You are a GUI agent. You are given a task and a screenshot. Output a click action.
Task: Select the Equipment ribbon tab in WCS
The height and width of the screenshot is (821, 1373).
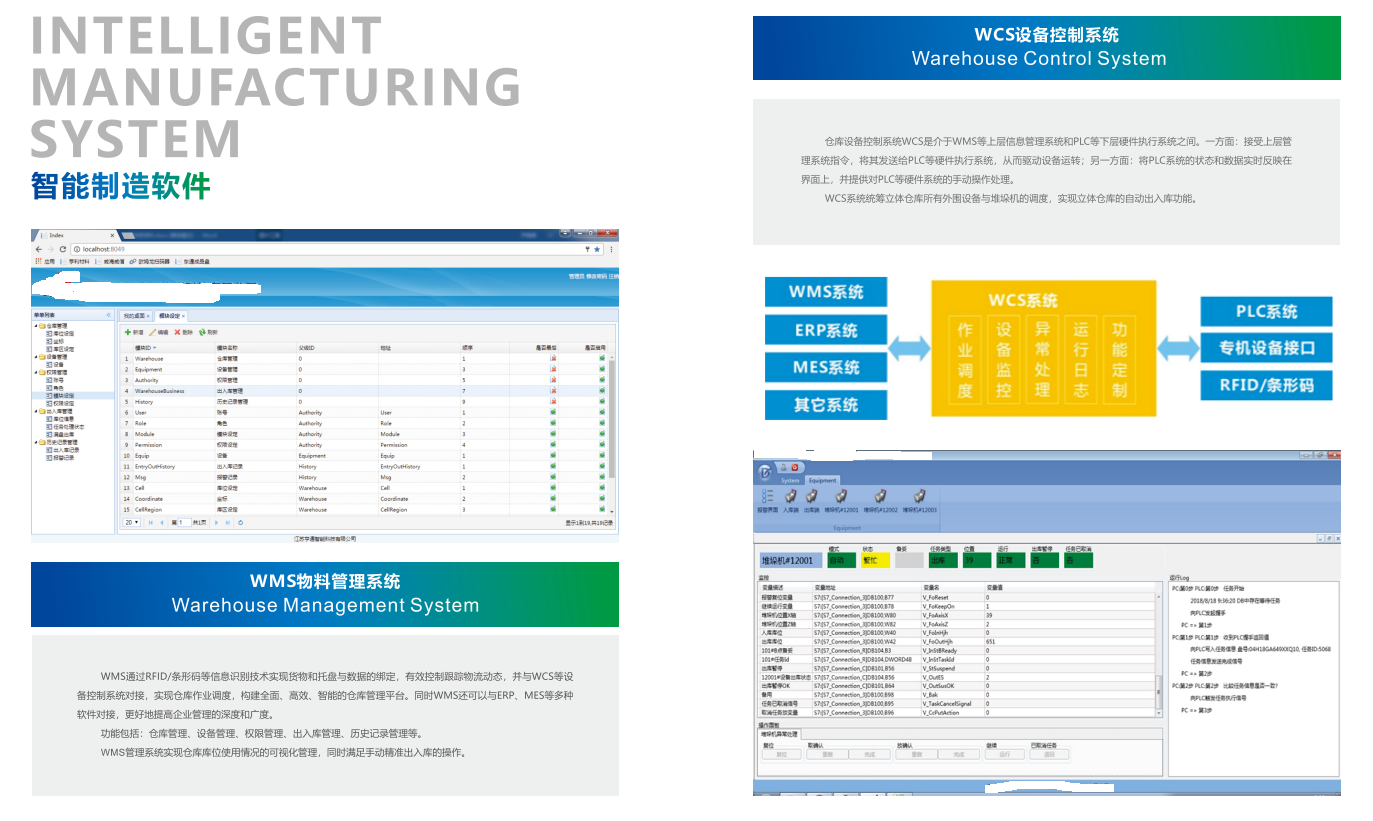coord(823,481)
